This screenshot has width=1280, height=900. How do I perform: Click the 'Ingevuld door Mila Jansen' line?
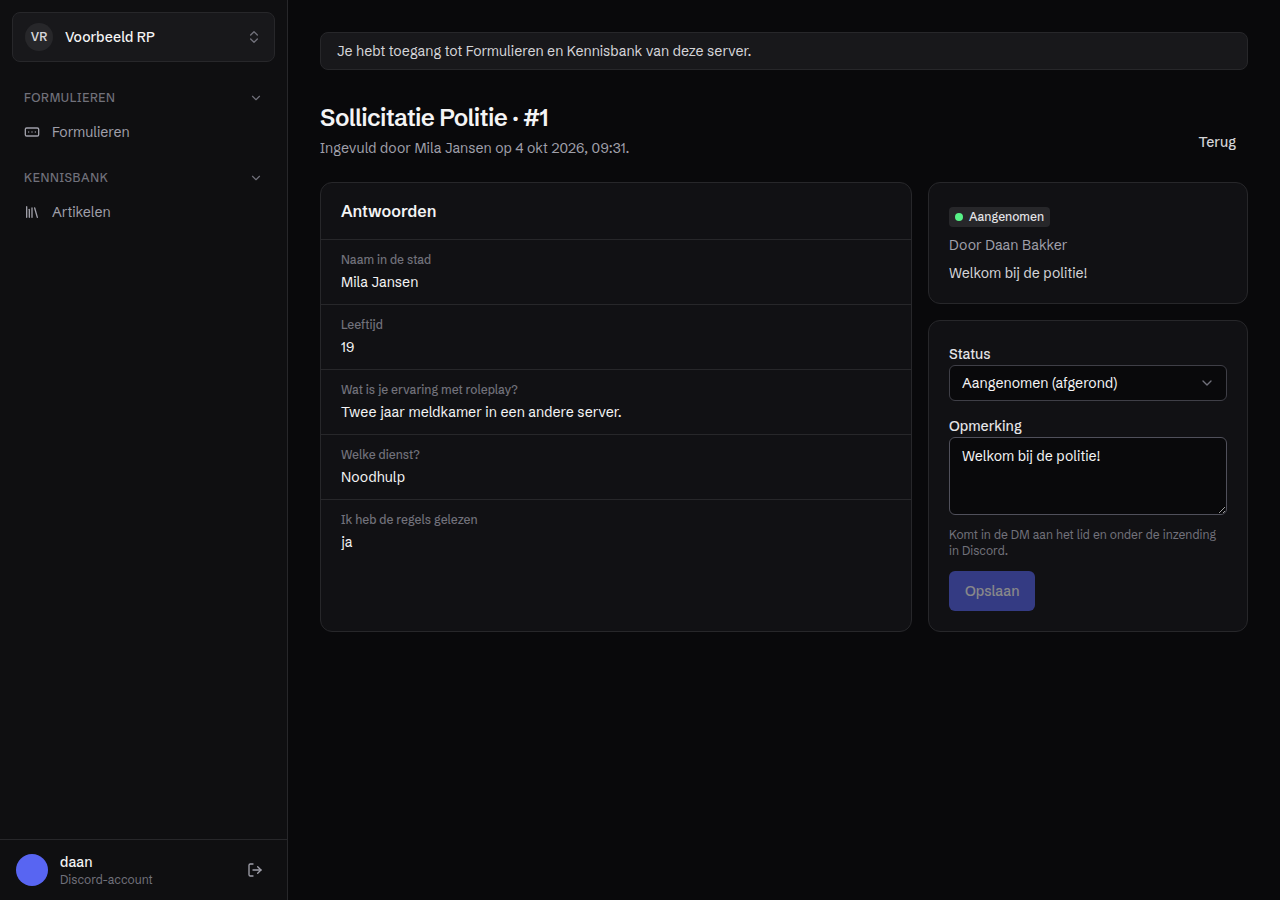pos(474,148)
